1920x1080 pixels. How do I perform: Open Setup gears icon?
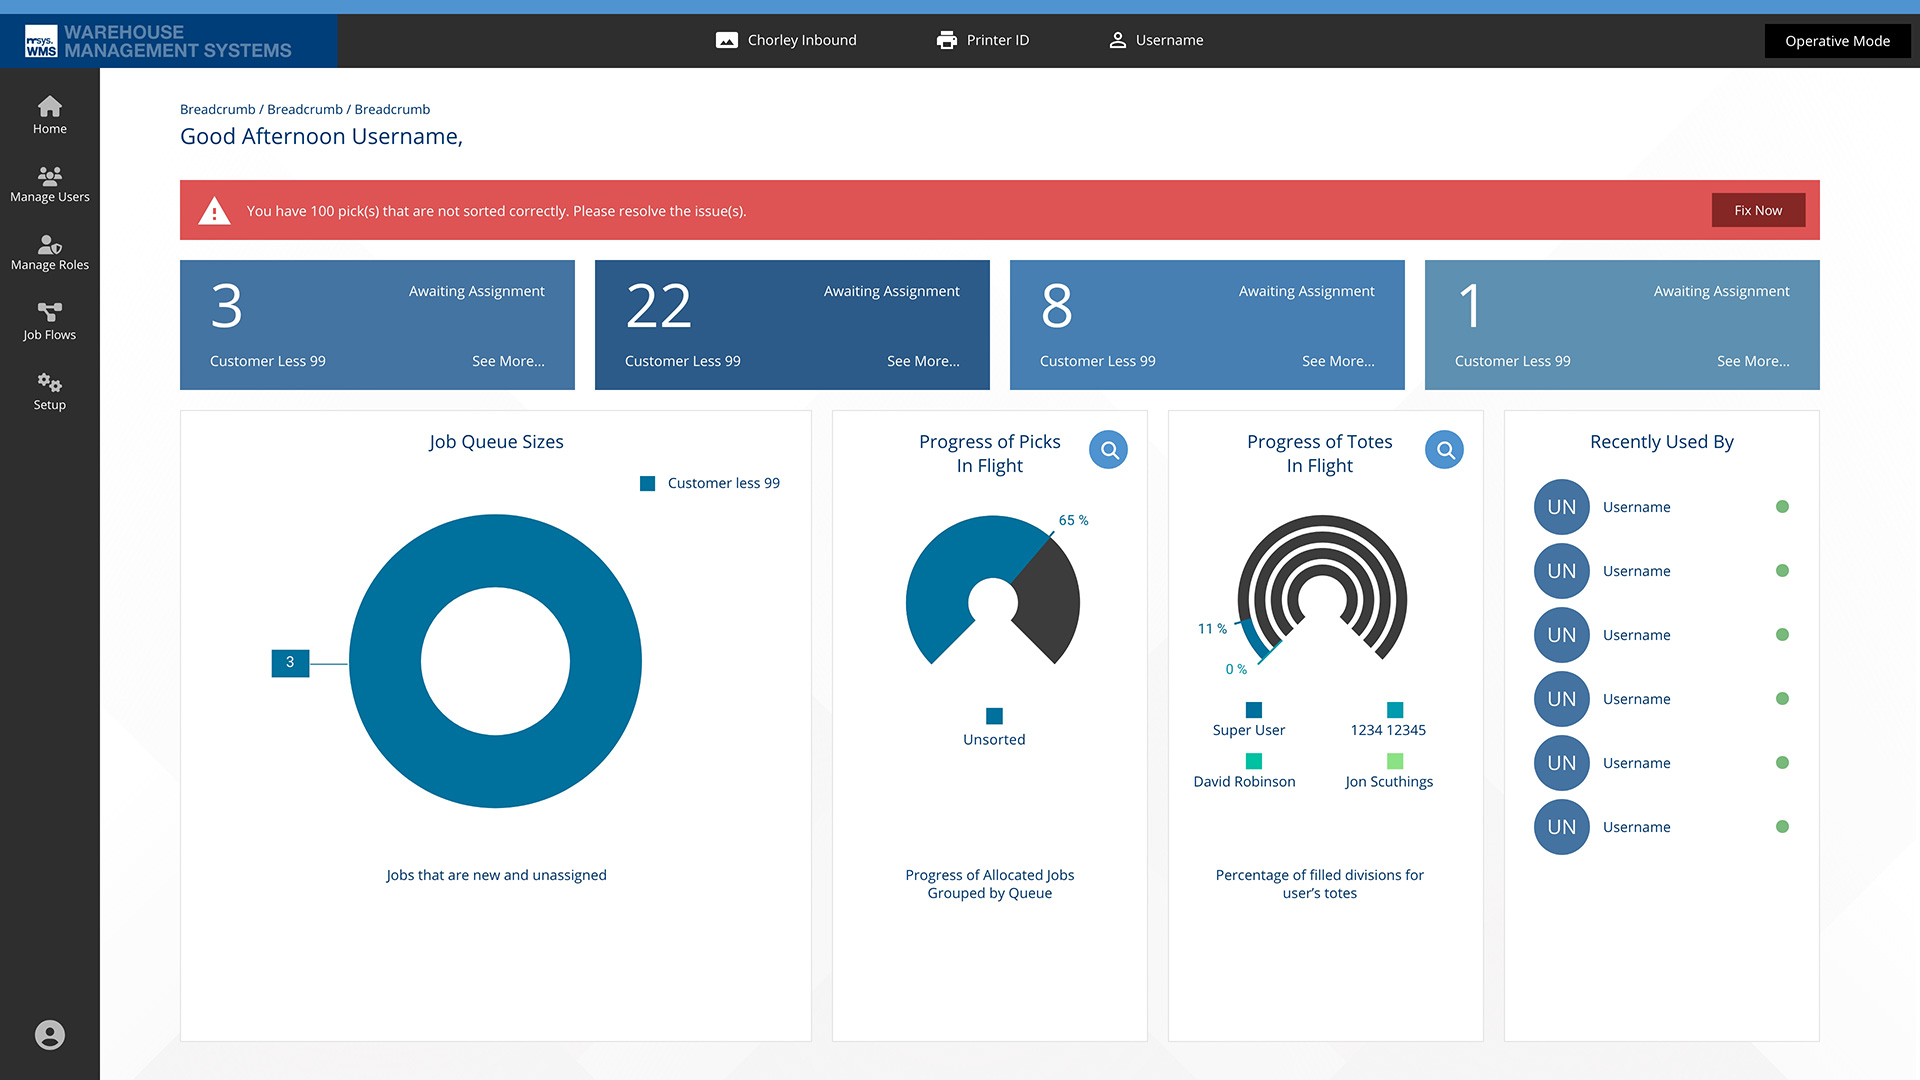(49, 383)
